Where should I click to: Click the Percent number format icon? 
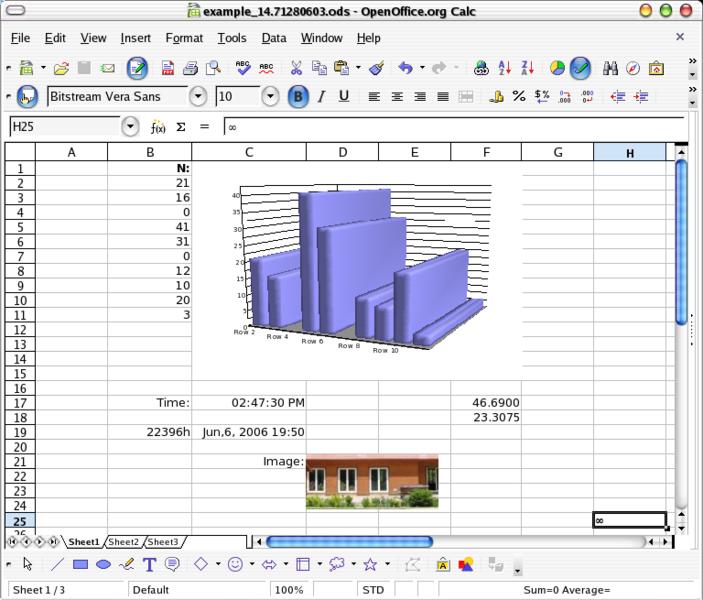pos(519,97)
